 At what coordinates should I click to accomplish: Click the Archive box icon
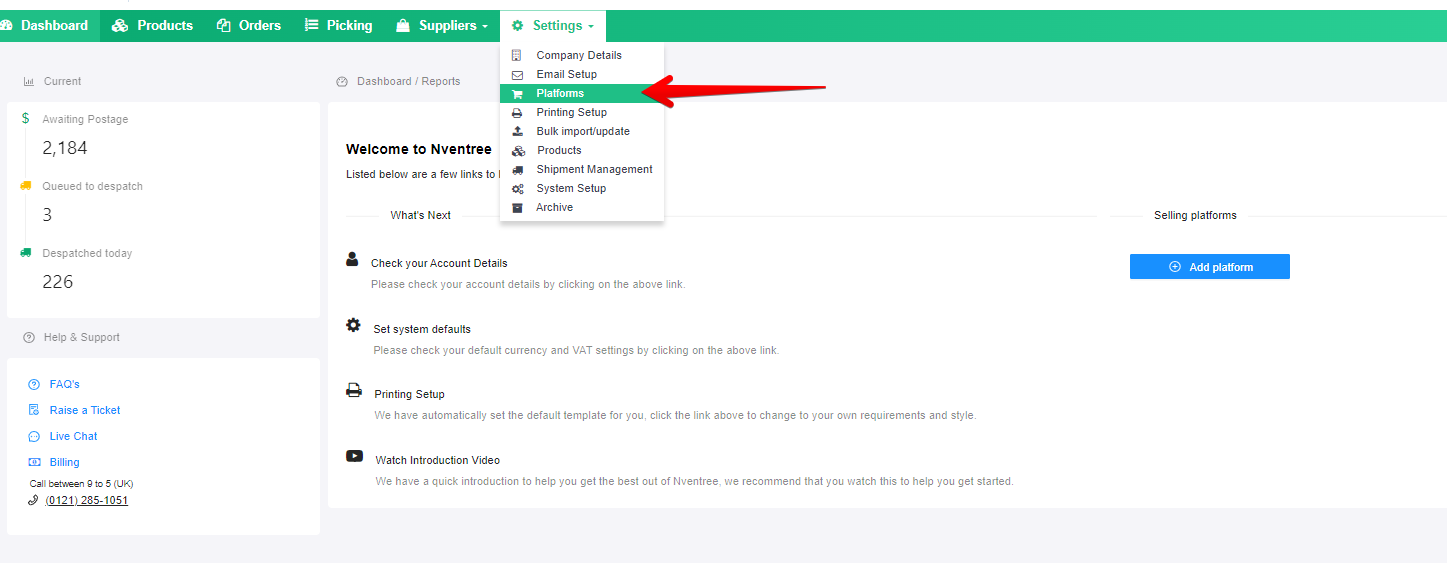pyautogui.click(x=517, y=208)
